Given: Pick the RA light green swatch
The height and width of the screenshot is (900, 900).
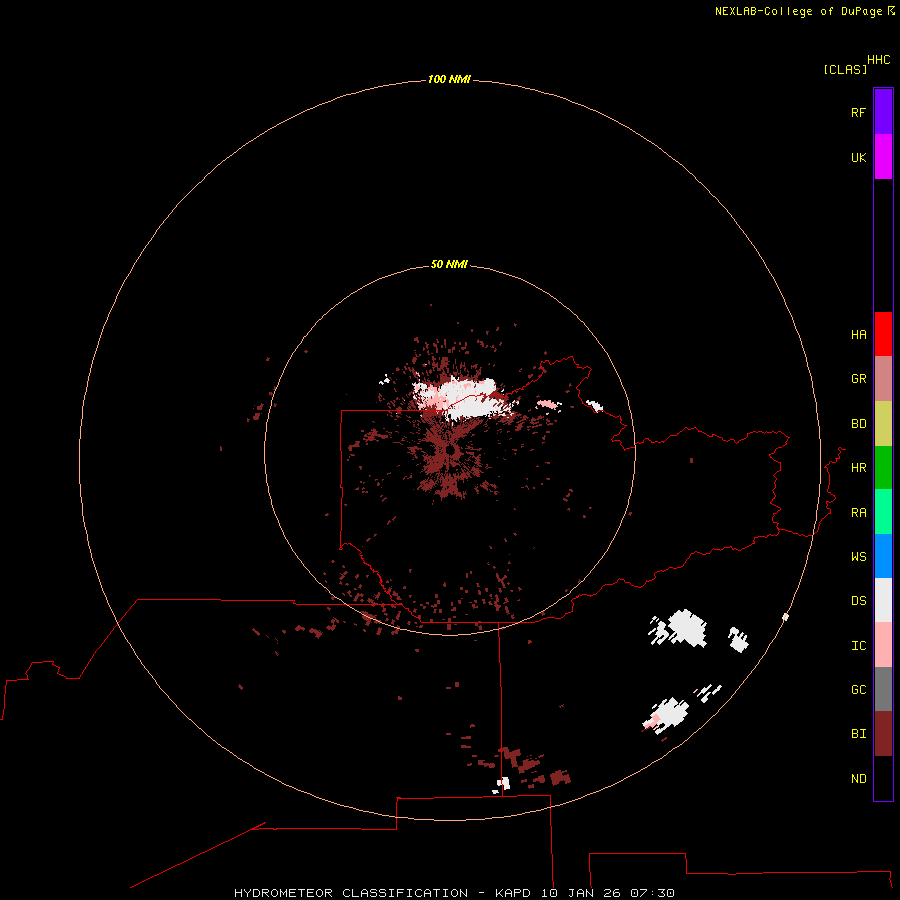Looking at the screenshot, I should click(x=883, y=512).
